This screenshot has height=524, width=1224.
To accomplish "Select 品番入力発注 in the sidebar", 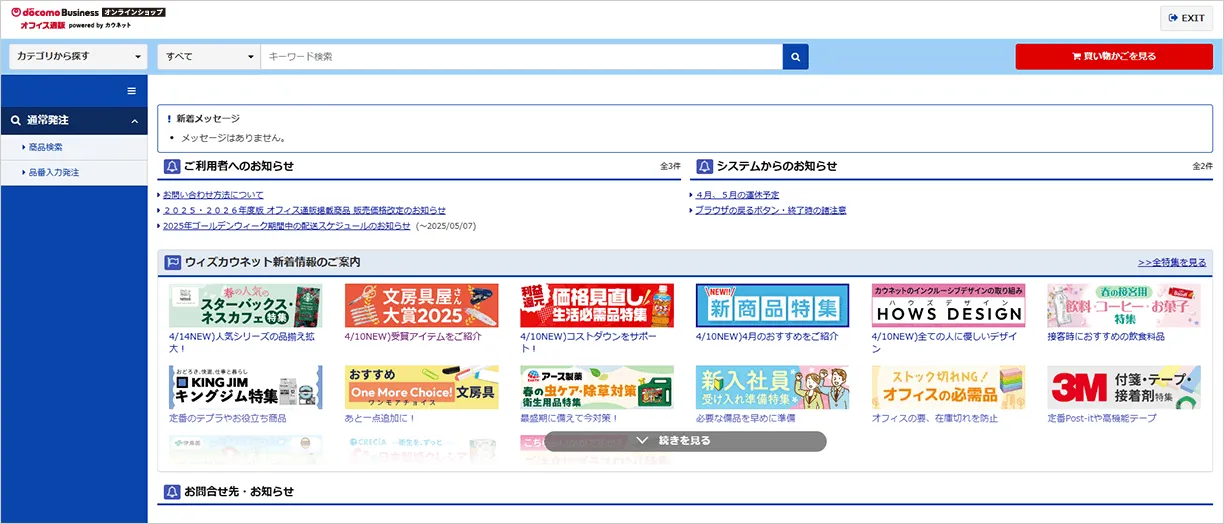I will coord(54,173).
